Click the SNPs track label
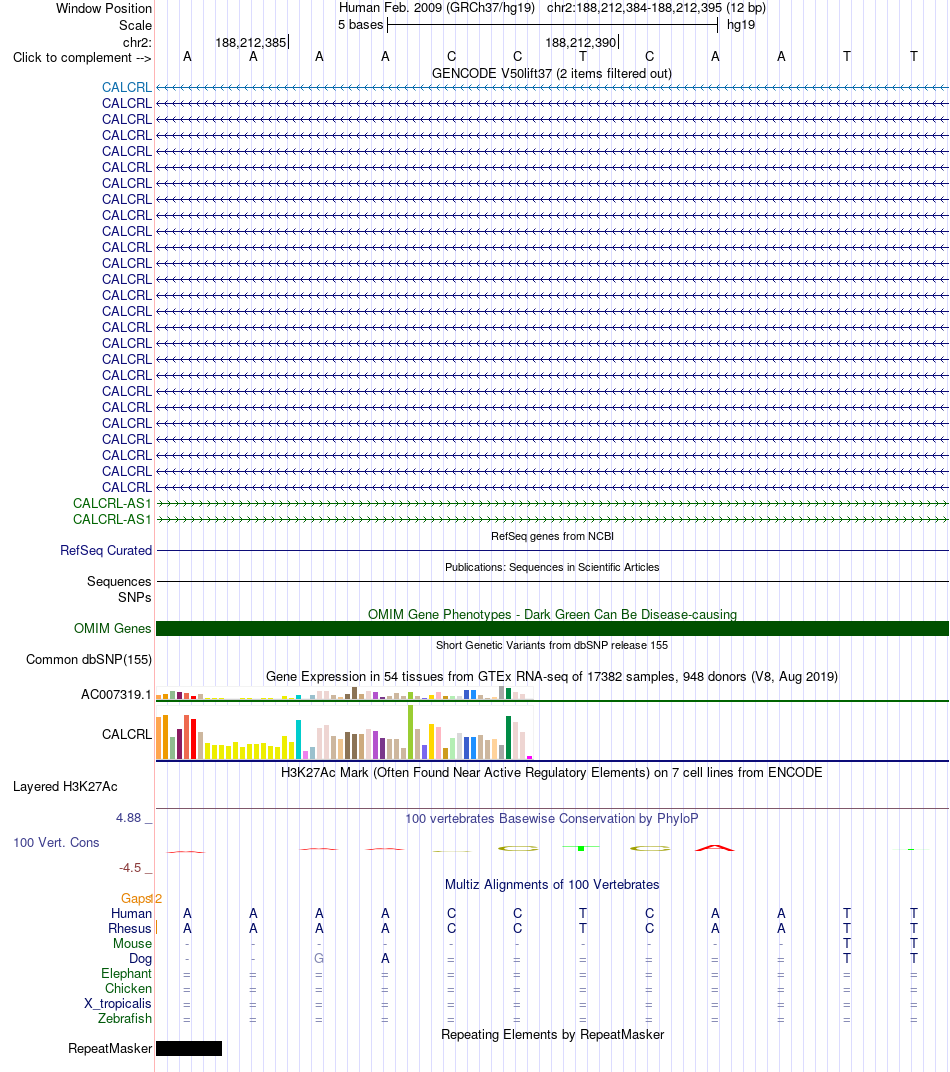950x1072 pixels. coord(135,597)
